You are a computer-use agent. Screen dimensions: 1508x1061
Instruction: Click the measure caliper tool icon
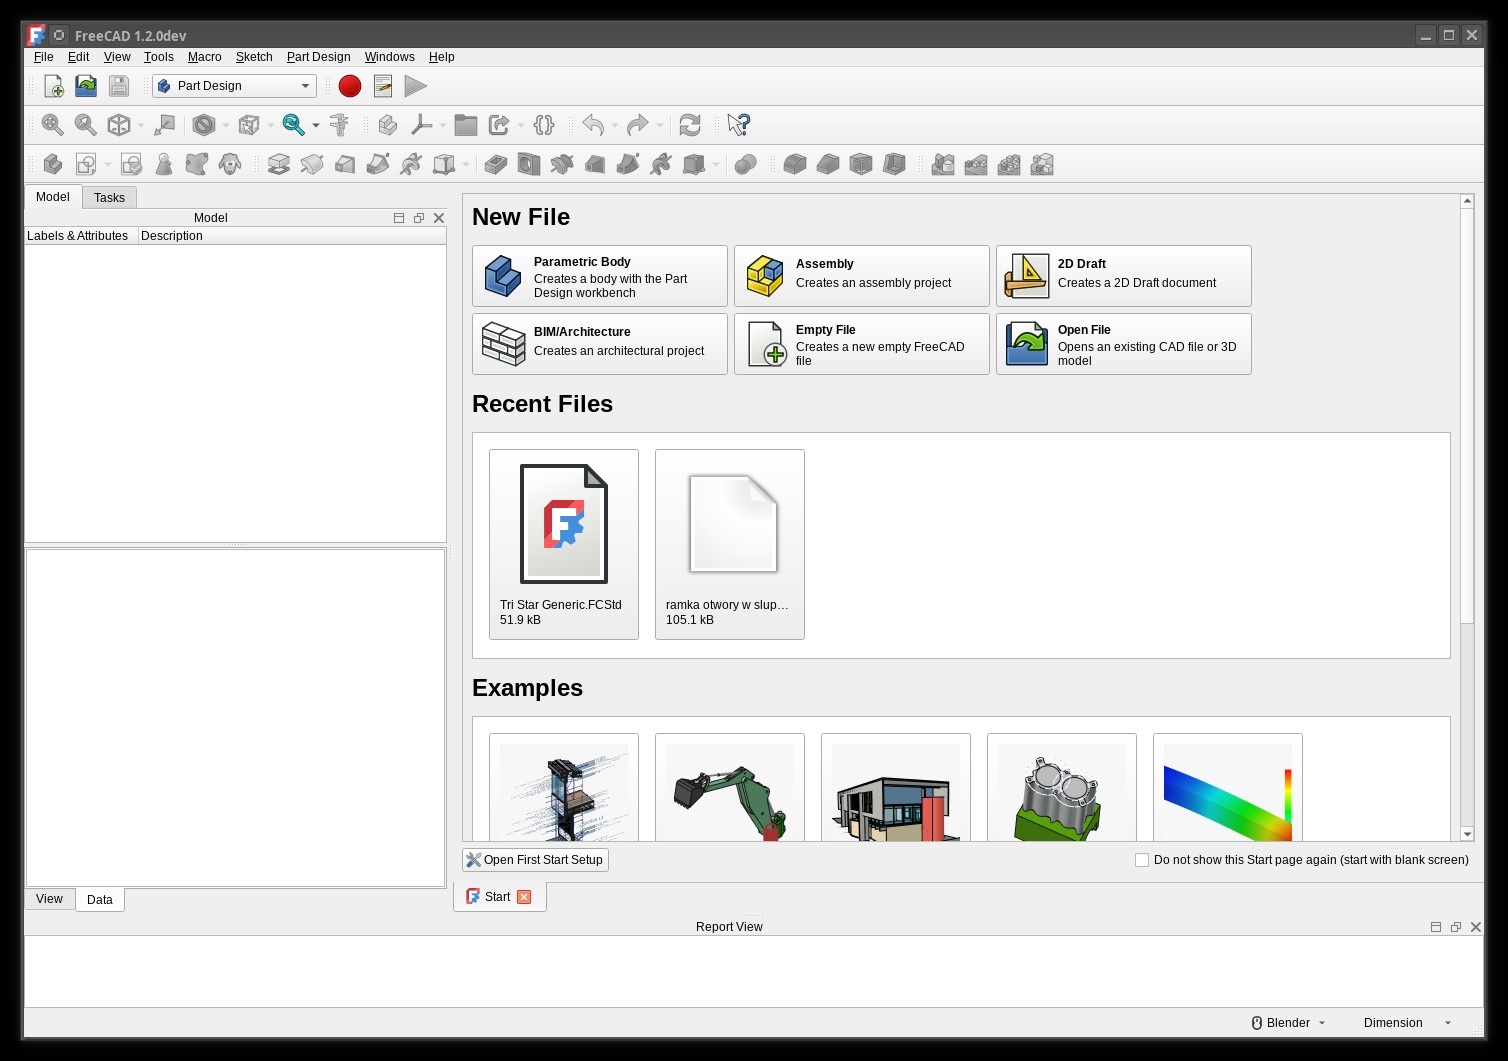339,125
